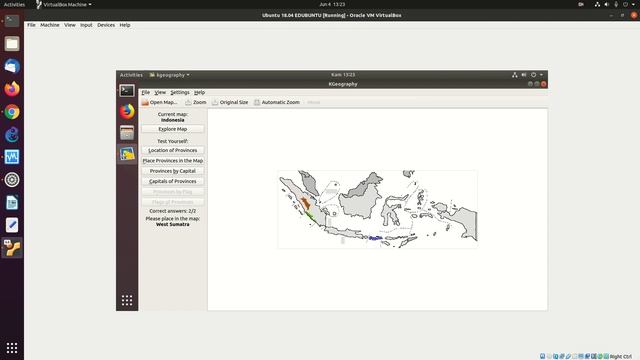The image size is (640, 360).
Task: Start the Provinces by Capital quiz
Action: click(173, 171)
